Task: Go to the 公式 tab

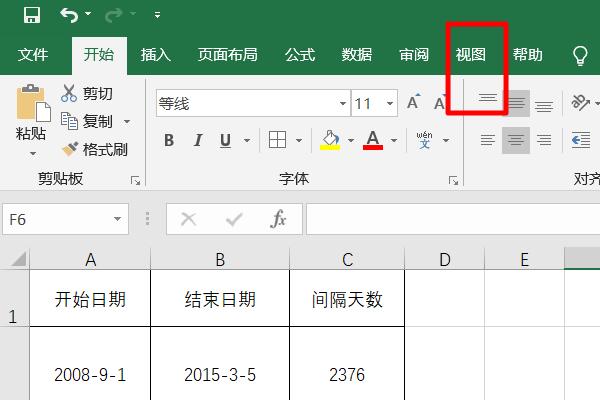Action: point(300,55)
